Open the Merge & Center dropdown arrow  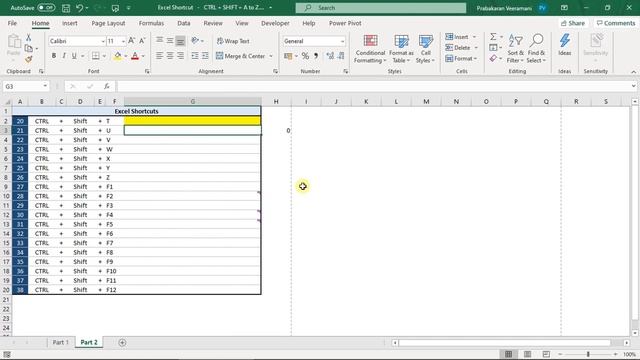click(271, 56)
